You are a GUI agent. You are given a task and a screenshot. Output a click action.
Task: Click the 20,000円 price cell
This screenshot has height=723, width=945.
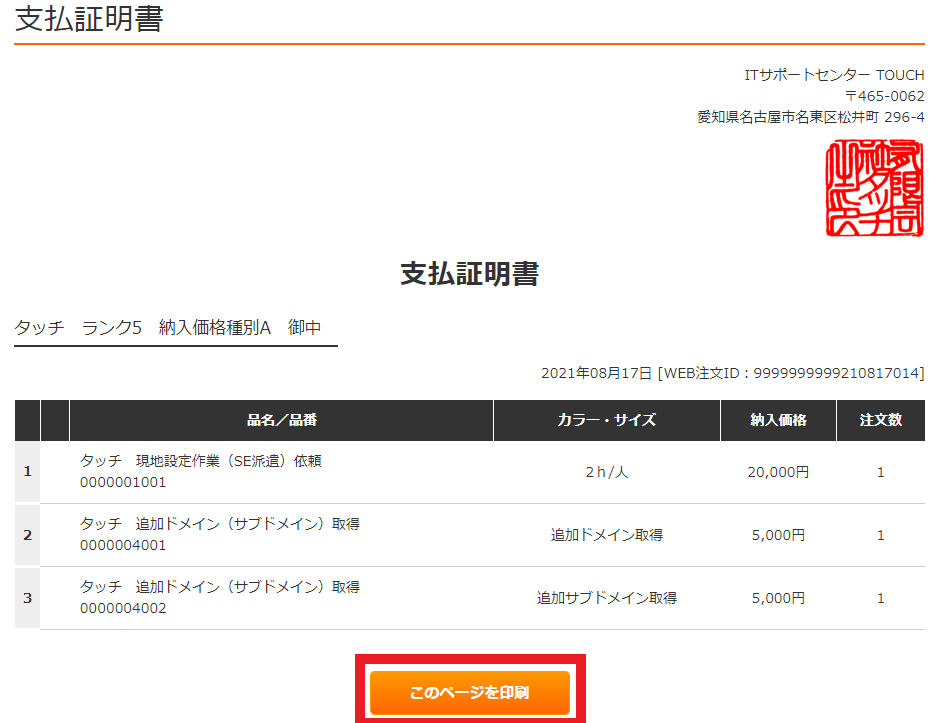click(x=778, y=472)
